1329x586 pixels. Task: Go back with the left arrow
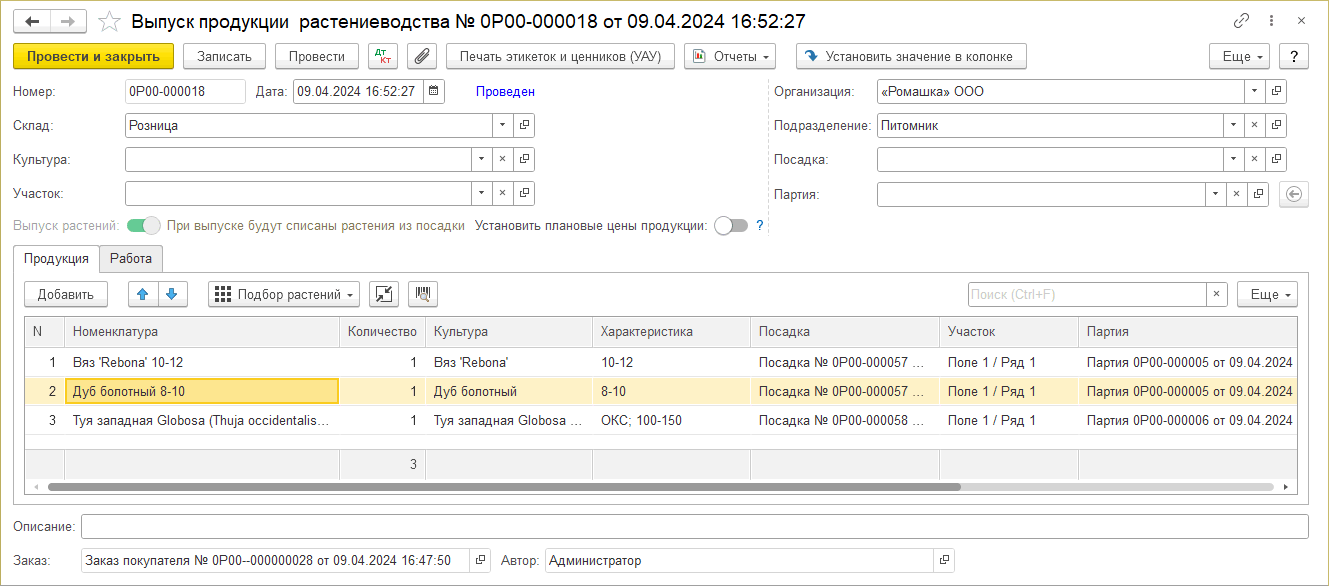[33, 20]
